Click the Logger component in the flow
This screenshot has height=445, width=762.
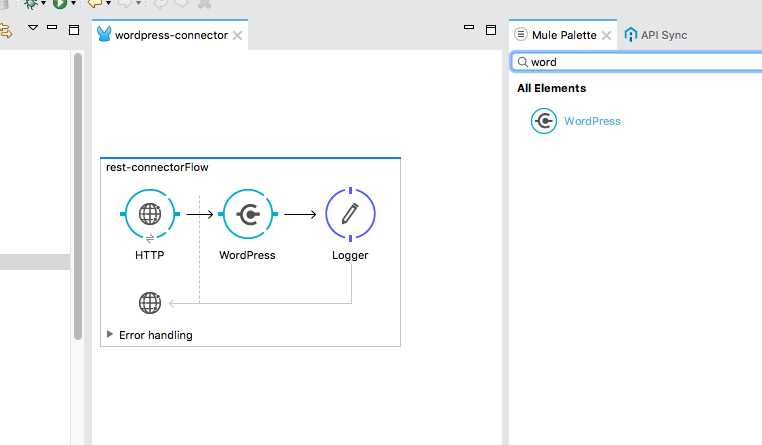pyautogui.click(x=350, y=213)
